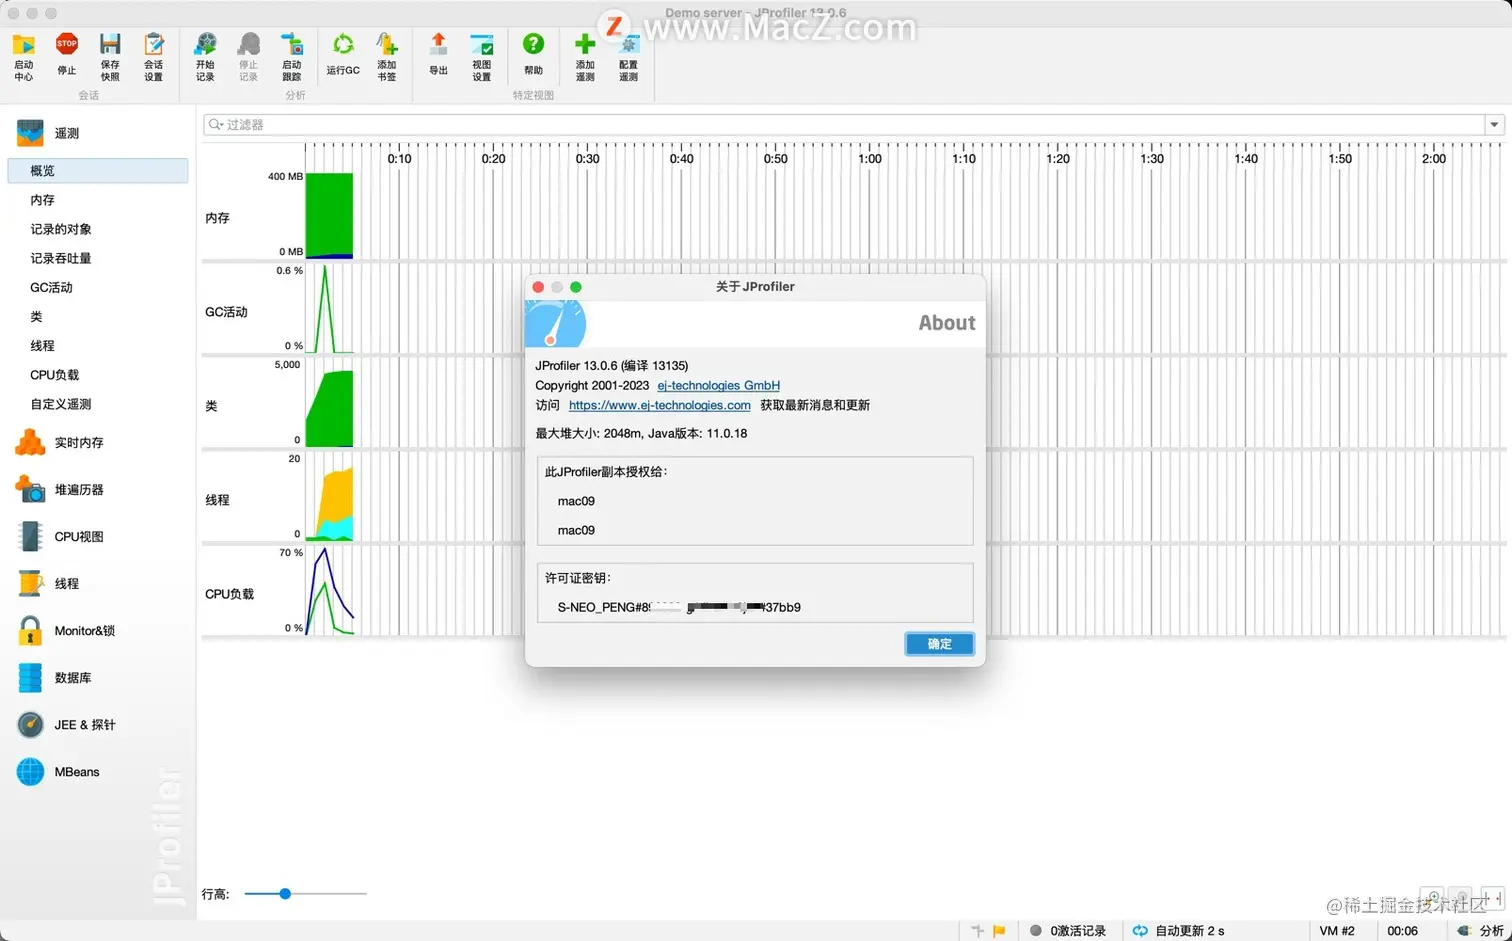Click 确定 button in About dialog
This screenshot has width=1512, height=941.
939,644
